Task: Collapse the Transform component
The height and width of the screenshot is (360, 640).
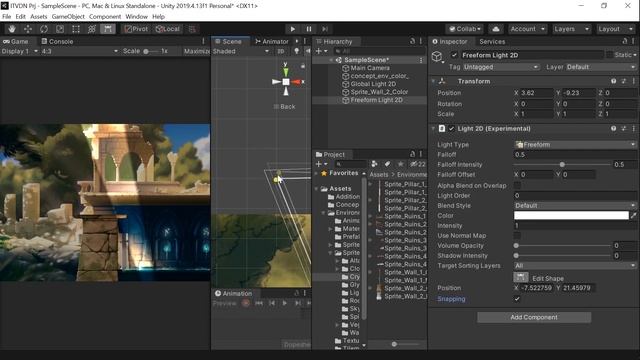Action: click(433, 81)
